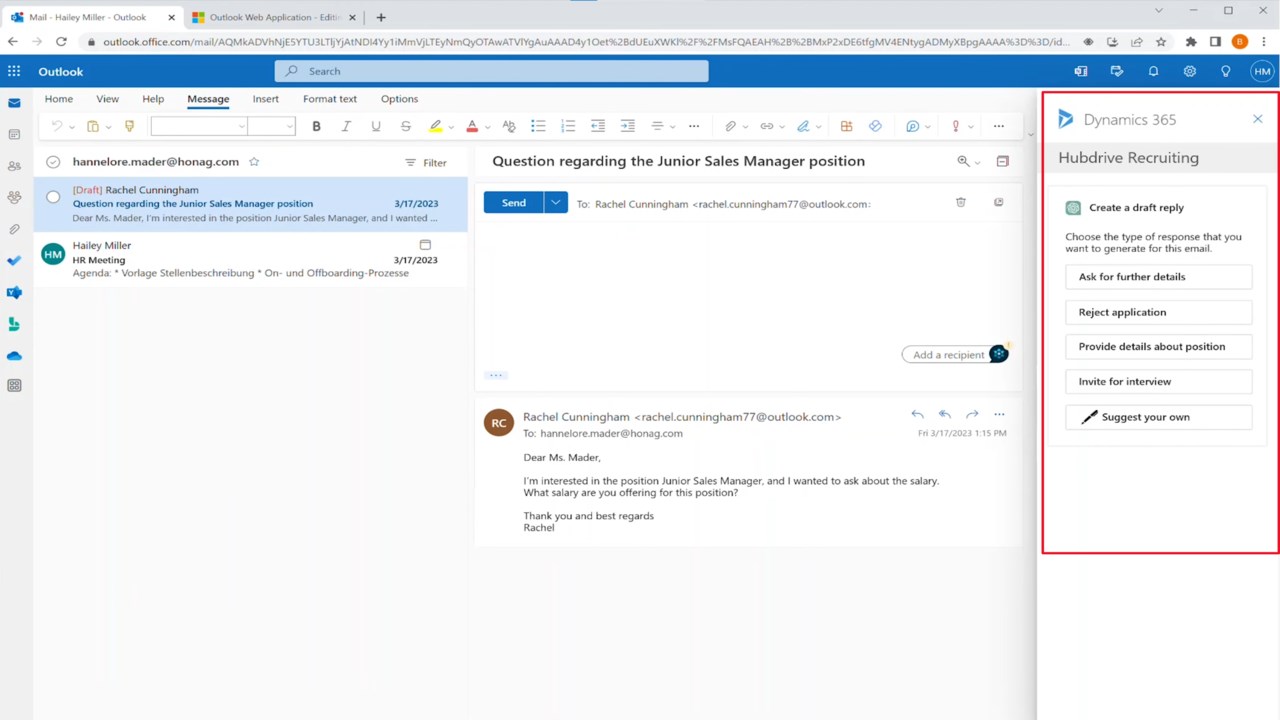Reload the page in the browser
The height and width of the screenshot is (720, 1280).
point(61,42)
